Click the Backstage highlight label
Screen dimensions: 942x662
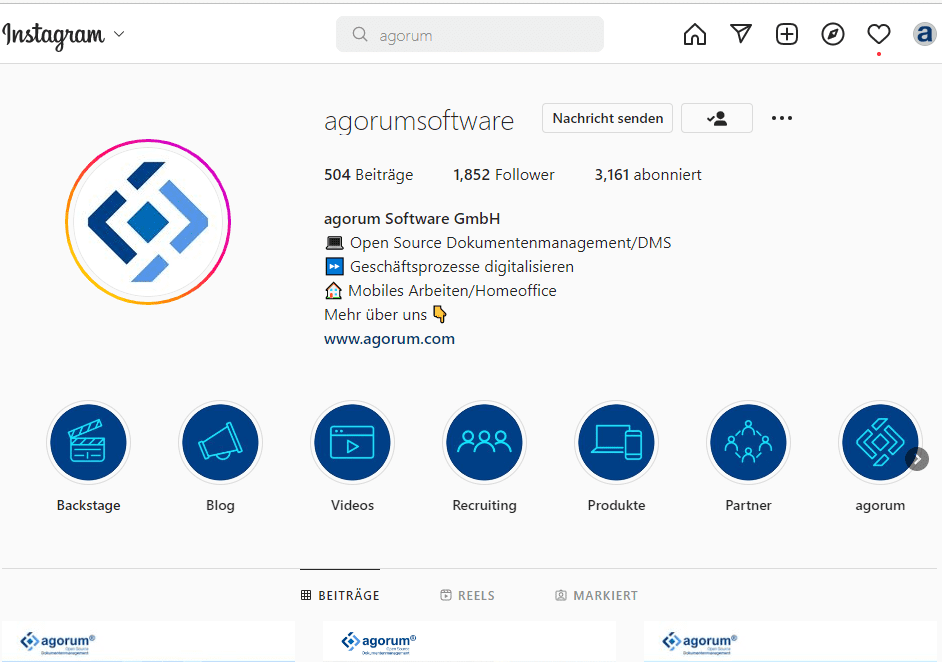(x=88, y=505)
